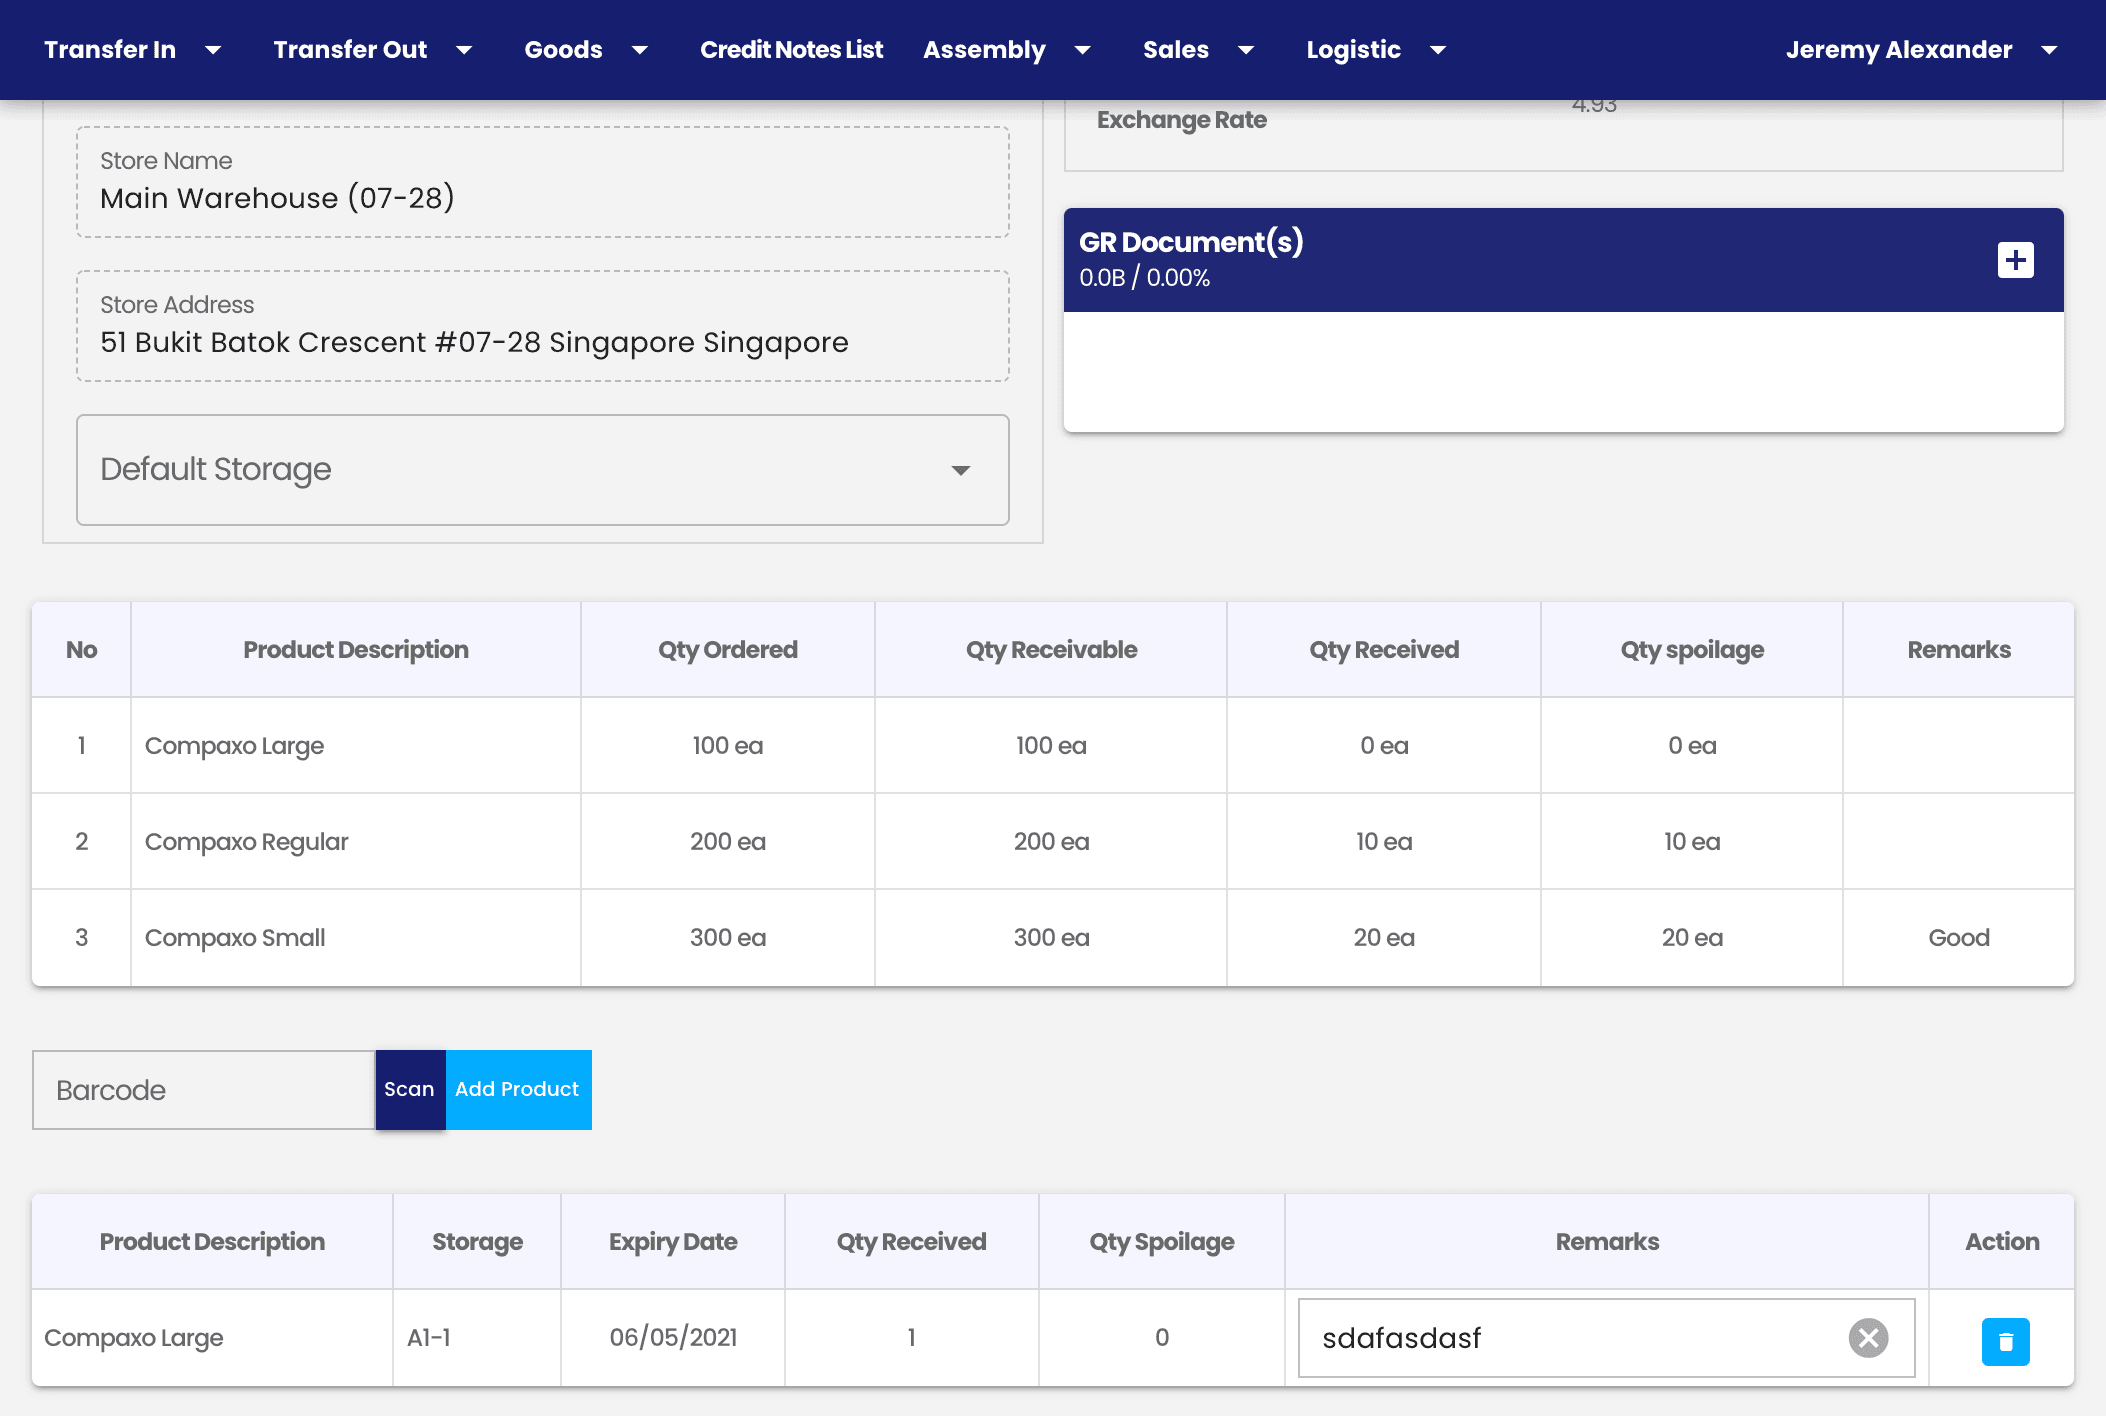Click the Product Description header in order table

pyautogui.click(x=356, y=650)
